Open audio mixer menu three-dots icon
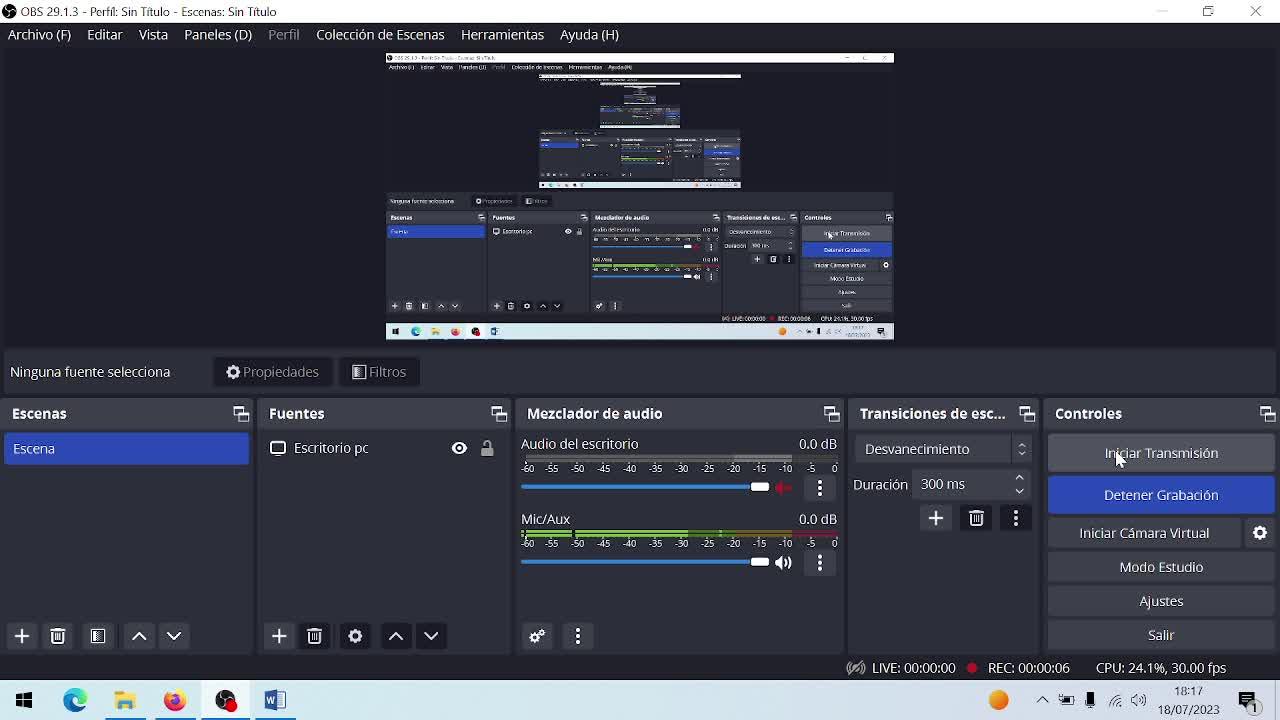 [x=578, y=636]
